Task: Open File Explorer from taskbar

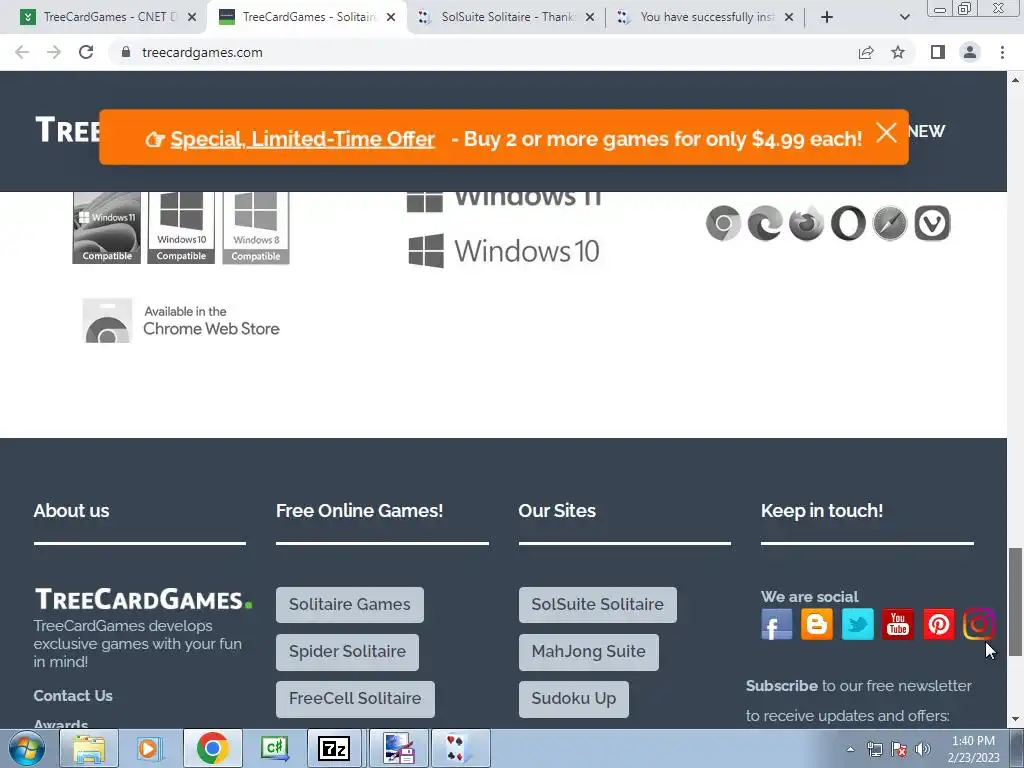Action: point(89,748)
